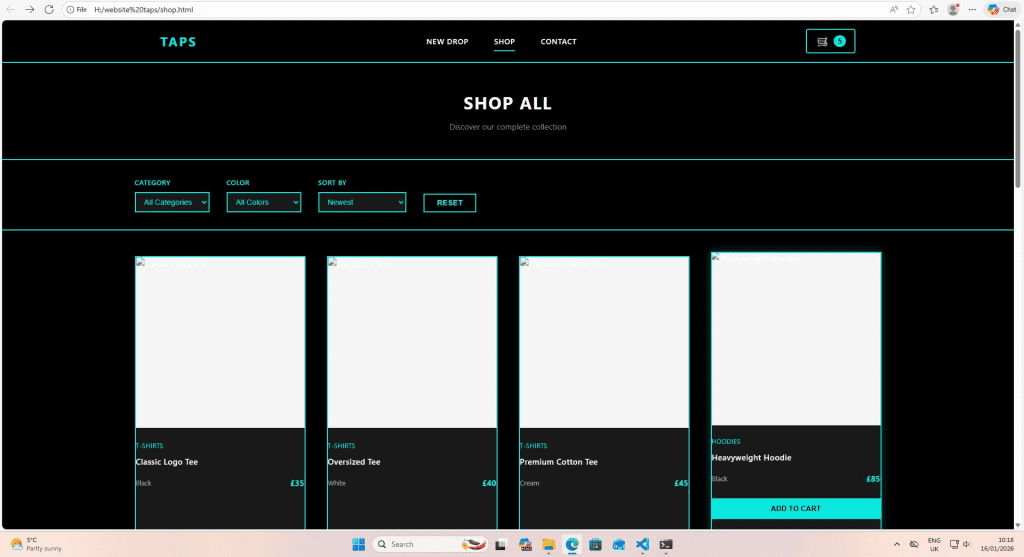Open the Color filter dropdown
The width and height of the screenshot is (1024, 557).
[264, 202]
